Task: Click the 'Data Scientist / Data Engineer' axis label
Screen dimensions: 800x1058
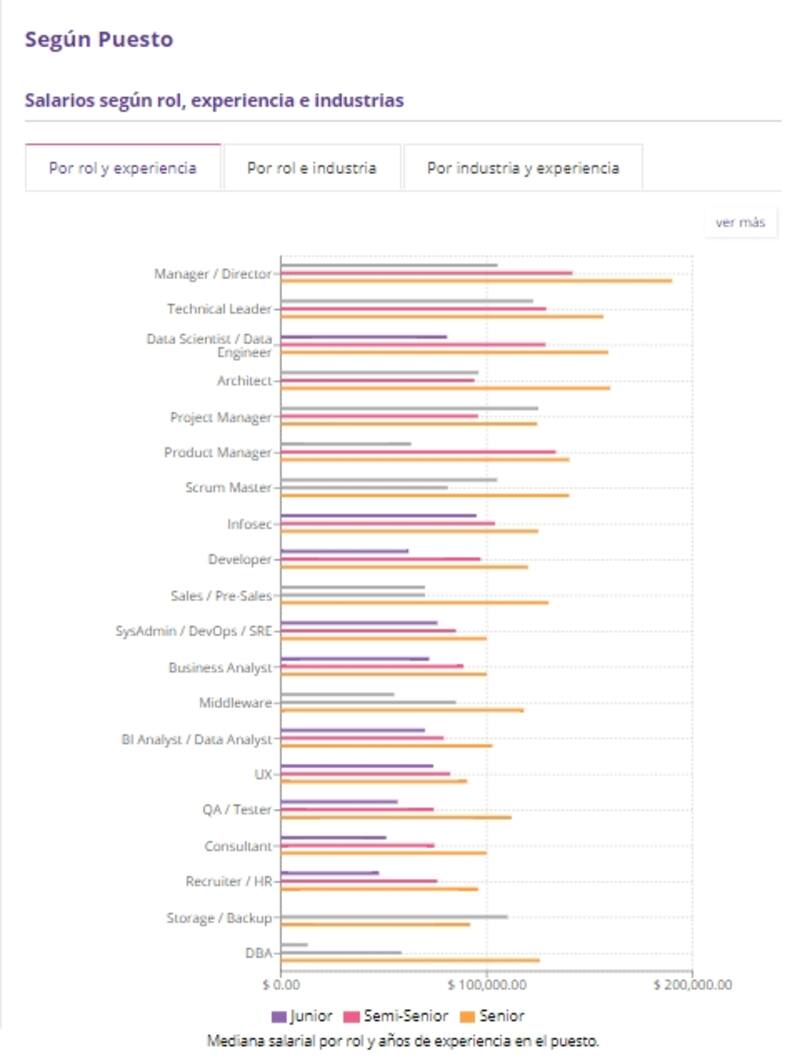Action: click(x=209, y=345)
